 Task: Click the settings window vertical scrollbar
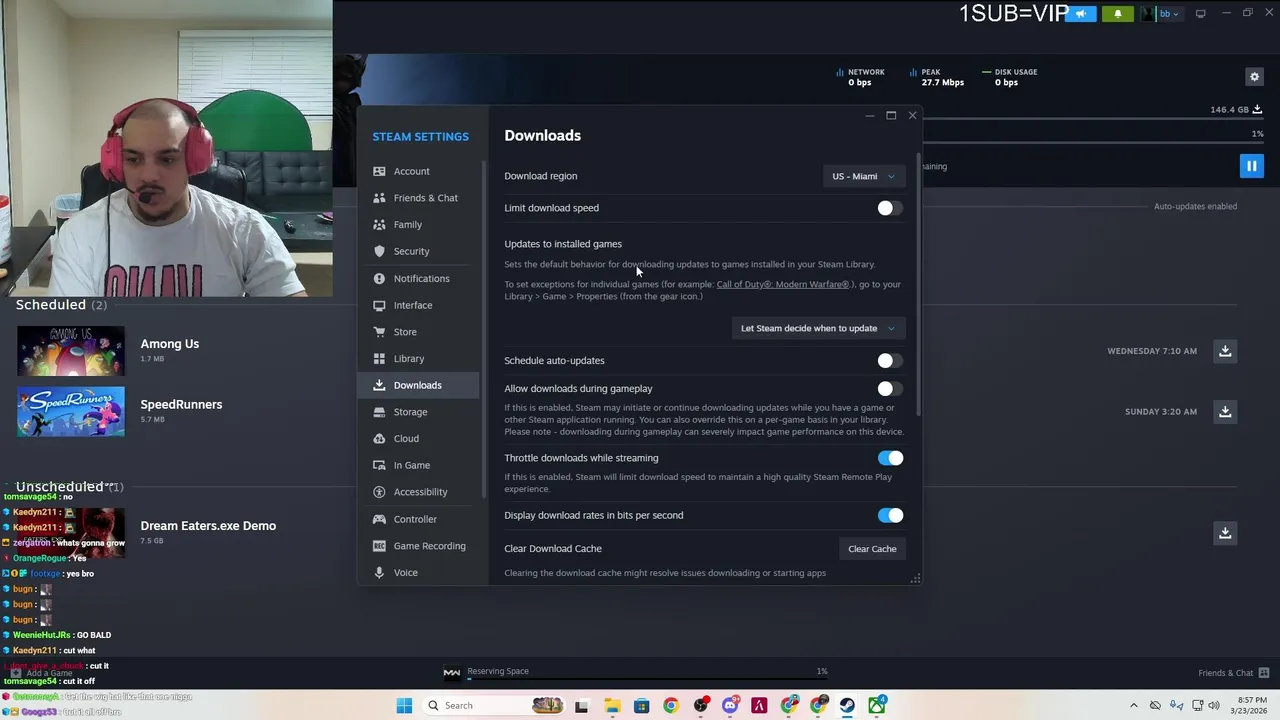[917, 285]
